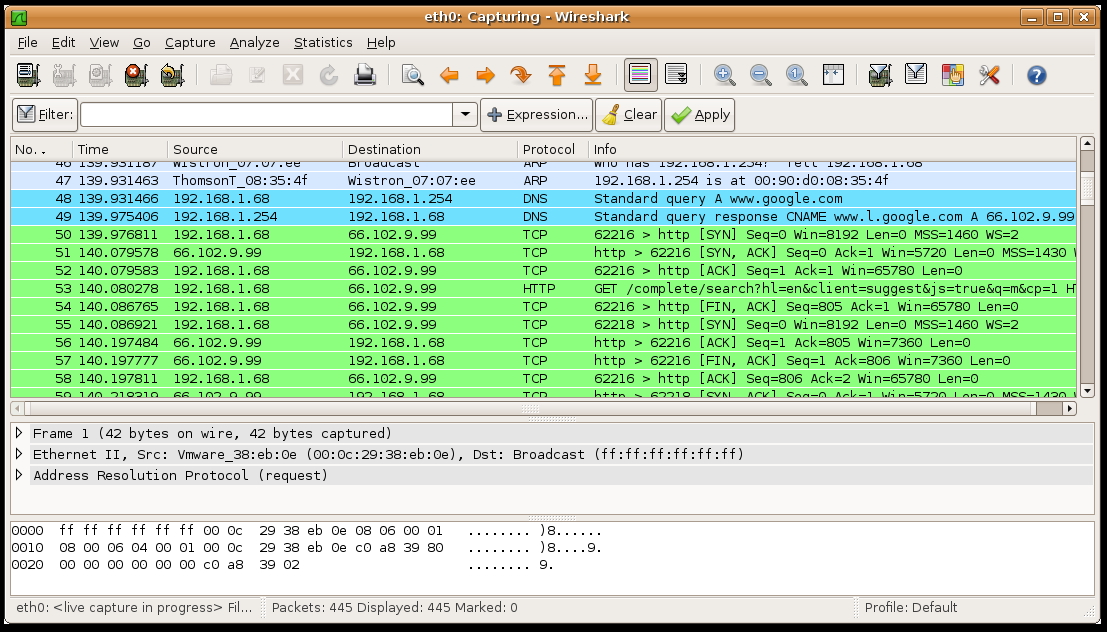Viewport: 1107px width, 632px height.
Task: Open the coloring rules icon
Action: tap(952, 75)
